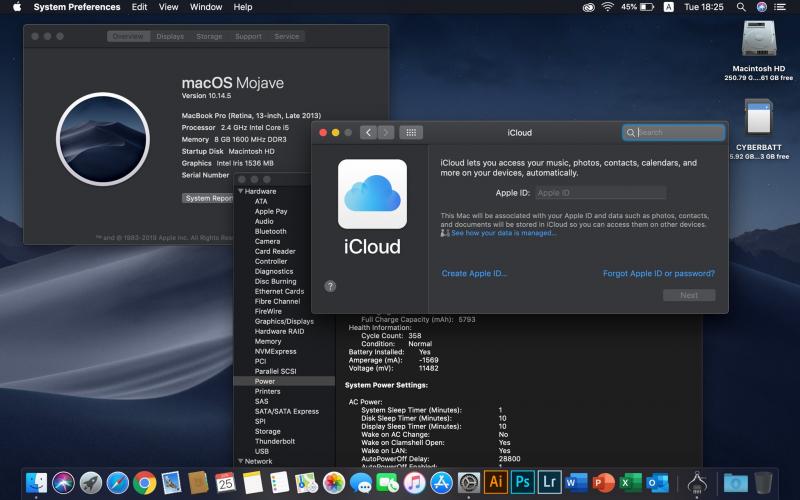The height and width of the screenshot is (500, 800).
Task: Open the Notes app in Dock
Action: click(253, 482)
